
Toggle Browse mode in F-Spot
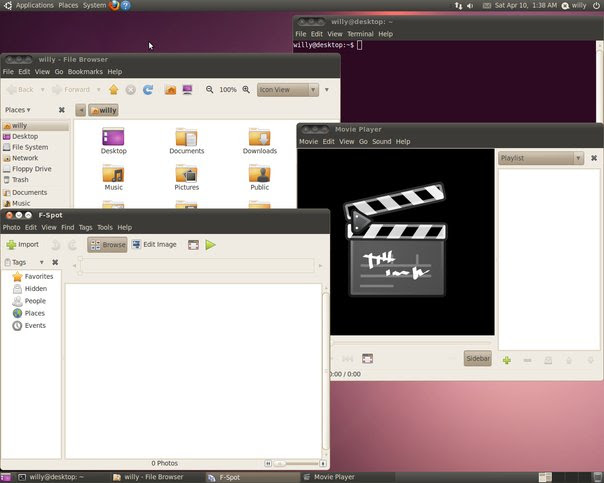(107, 245)
